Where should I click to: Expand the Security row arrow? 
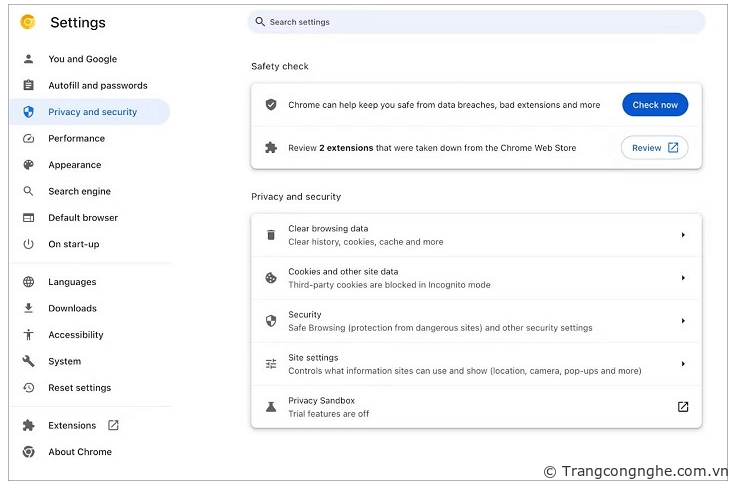[683, 321]
